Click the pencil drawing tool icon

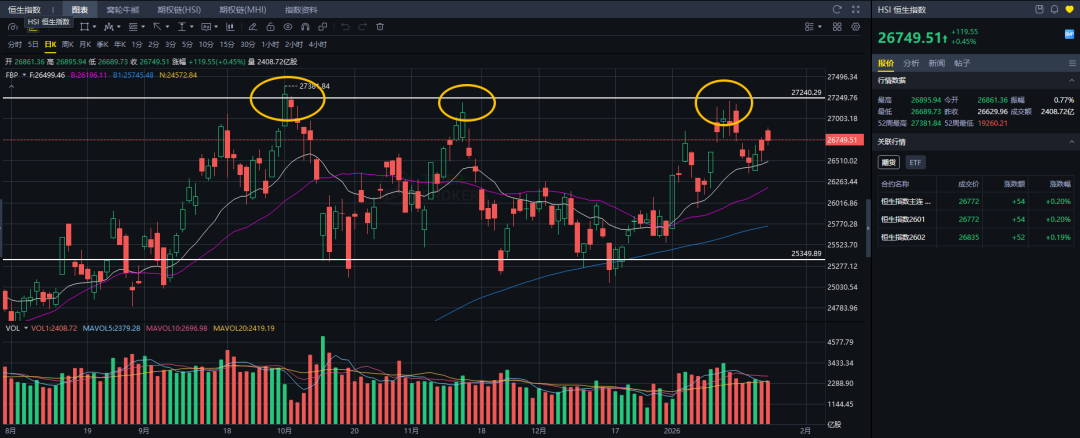pyautogui.click(x=255, y=27)
